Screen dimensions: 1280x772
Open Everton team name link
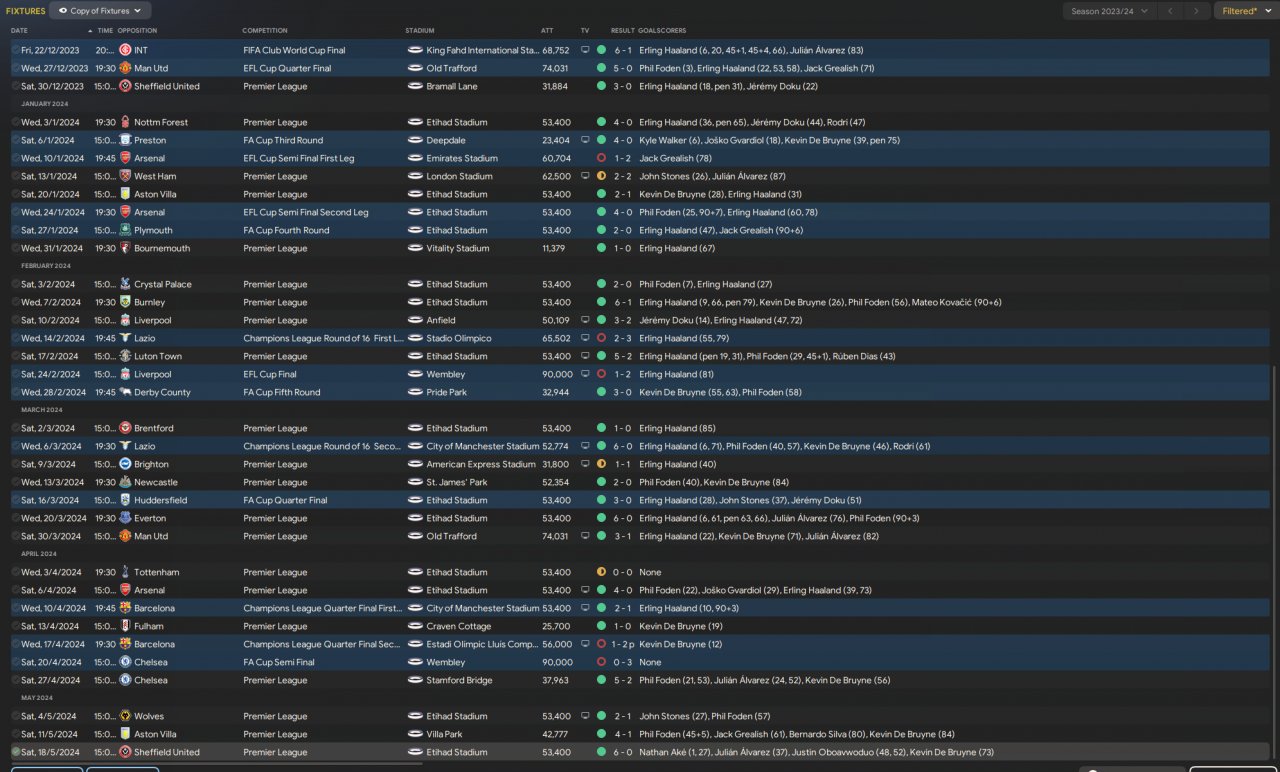click(x=150, y=518)
